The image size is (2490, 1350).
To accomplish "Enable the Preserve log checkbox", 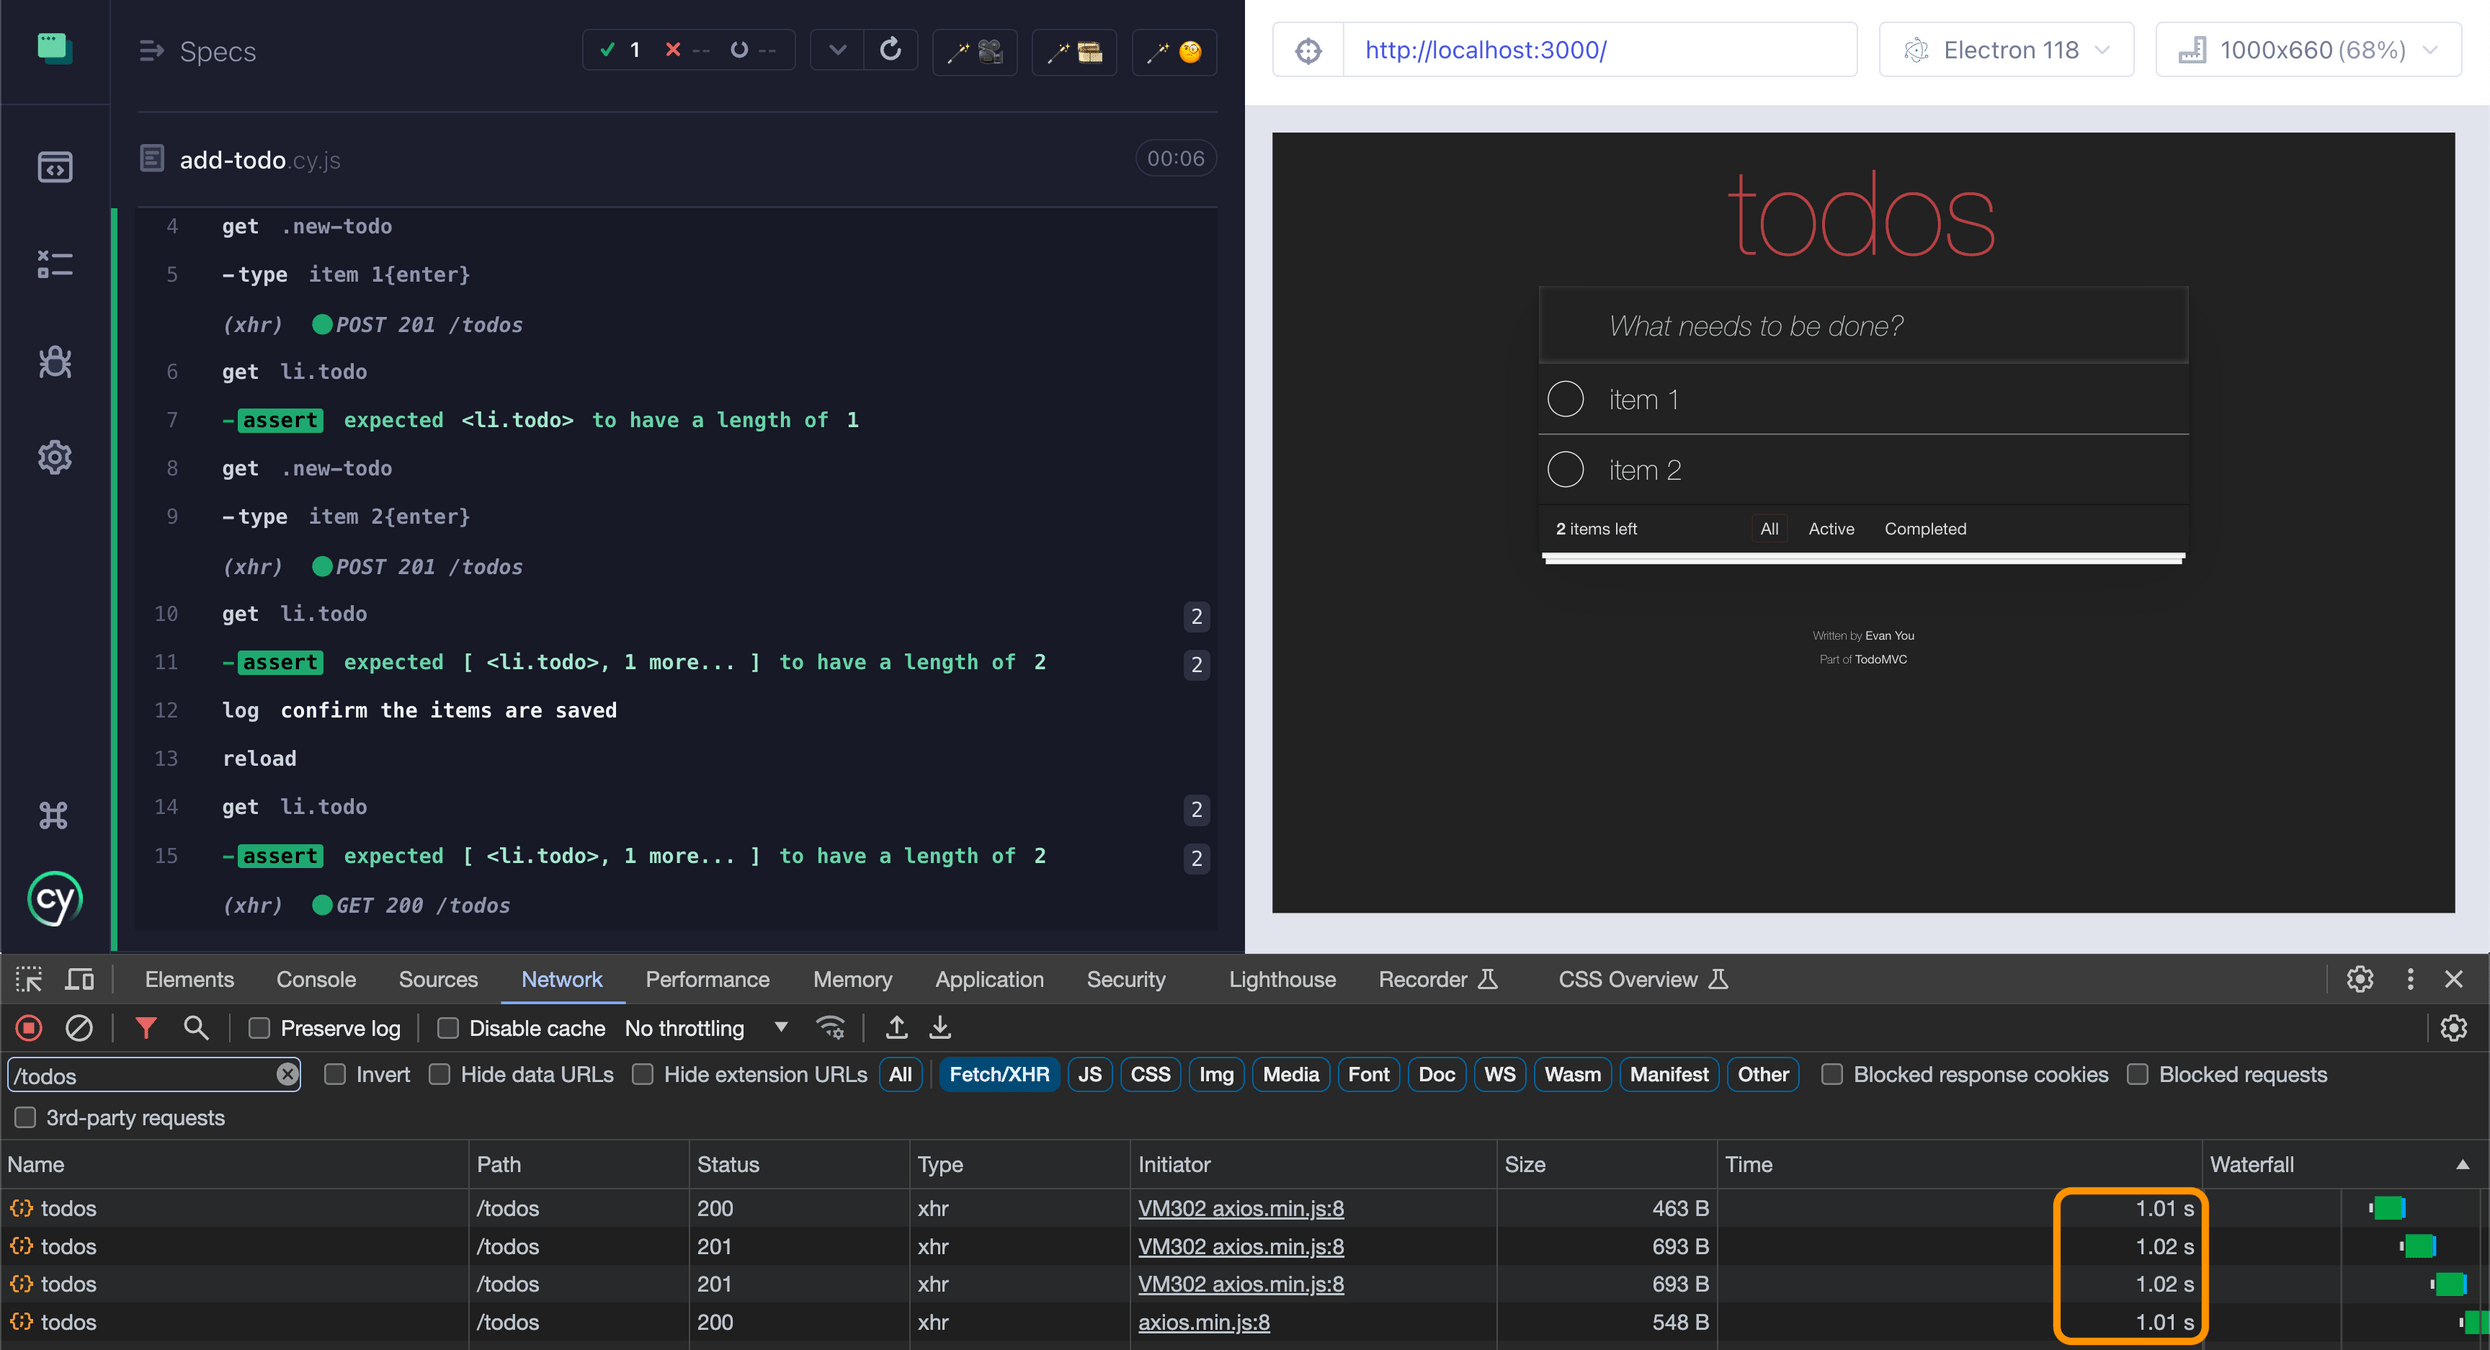I will click(x=260, y=1028).
